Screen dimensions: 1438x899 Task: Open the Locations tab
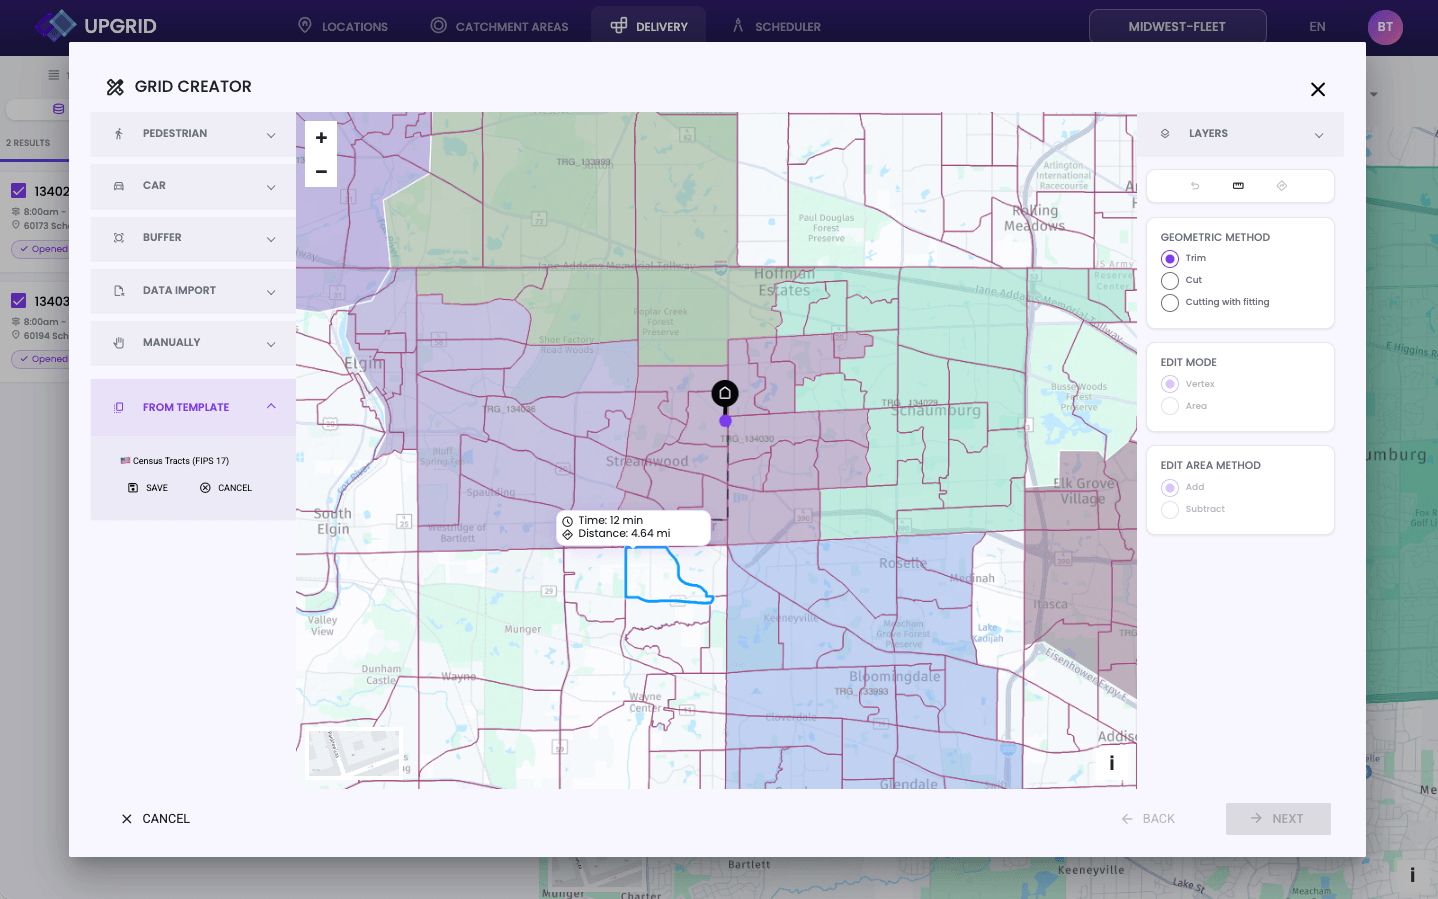(343, 26)
